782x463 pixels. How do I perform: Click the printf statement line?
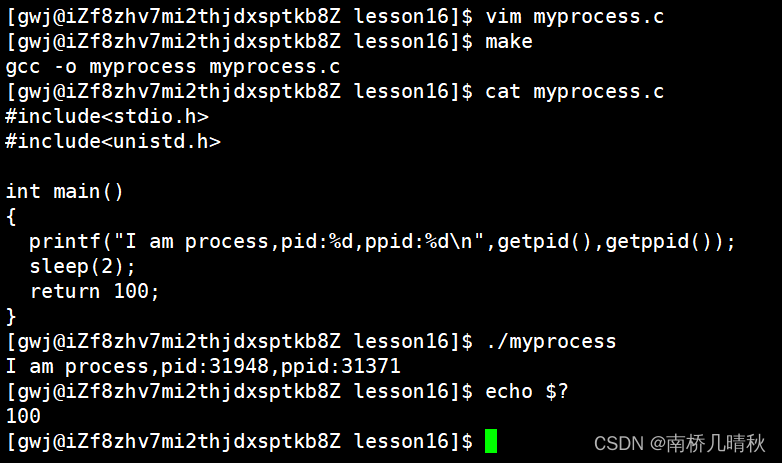pos(382,242)
